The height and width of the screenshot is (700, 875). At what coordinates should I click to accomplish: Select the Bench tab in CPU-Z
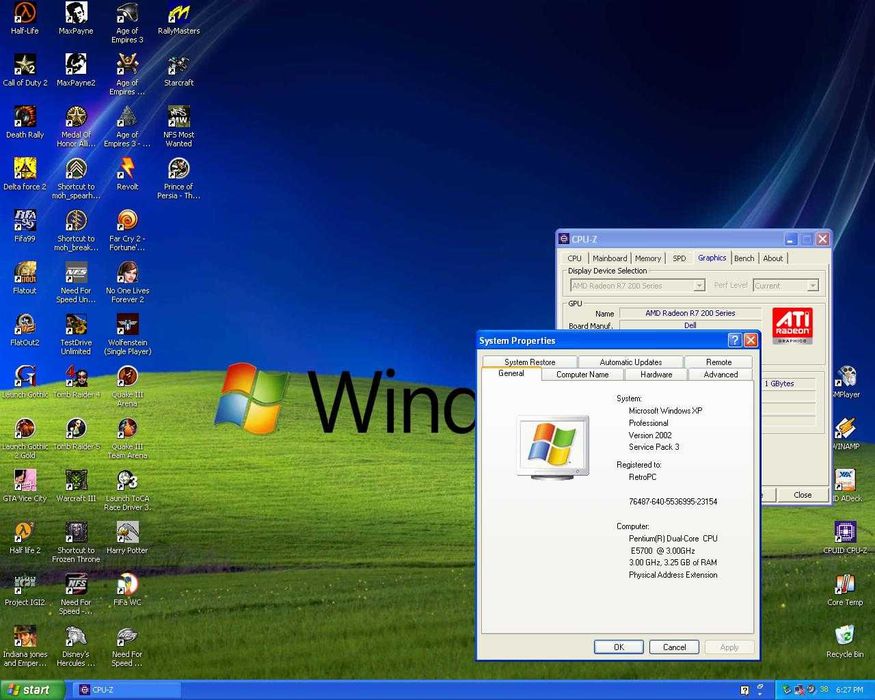744,258
